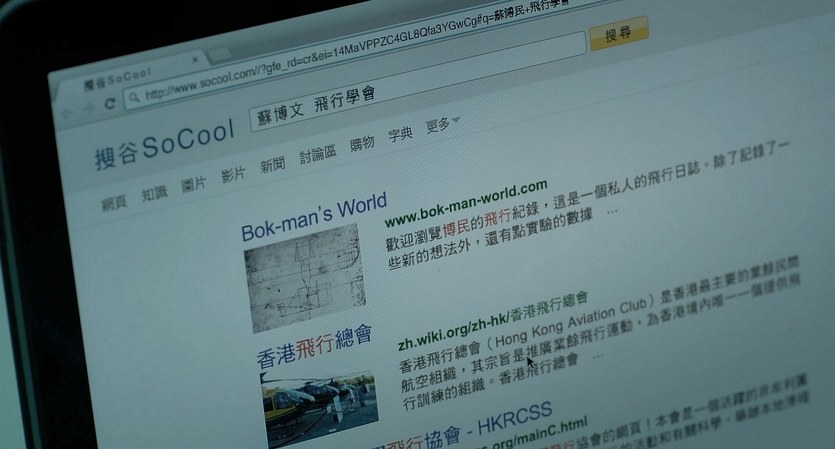Image resolution: width=835 pixels, height=449 pixels.
Task: Click the browser back arrow
Action: pyautogui.click(x=67, y=111)
